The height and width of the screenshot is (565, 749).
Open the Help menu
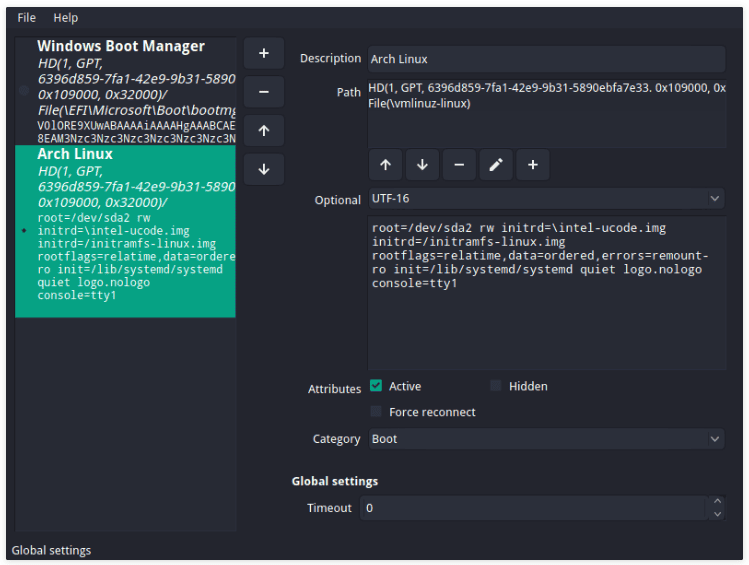click(65, 18)
